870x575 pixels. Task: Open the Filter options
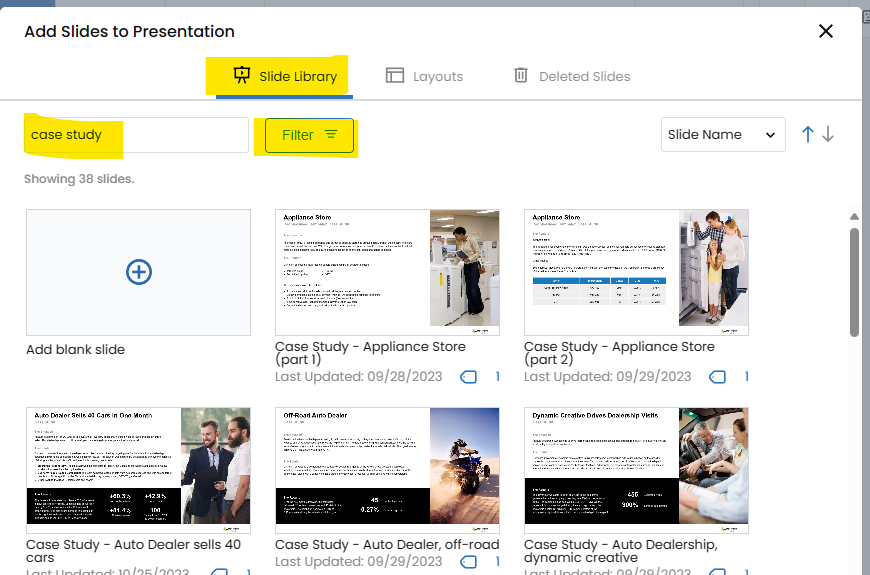[x=309, y=135]
